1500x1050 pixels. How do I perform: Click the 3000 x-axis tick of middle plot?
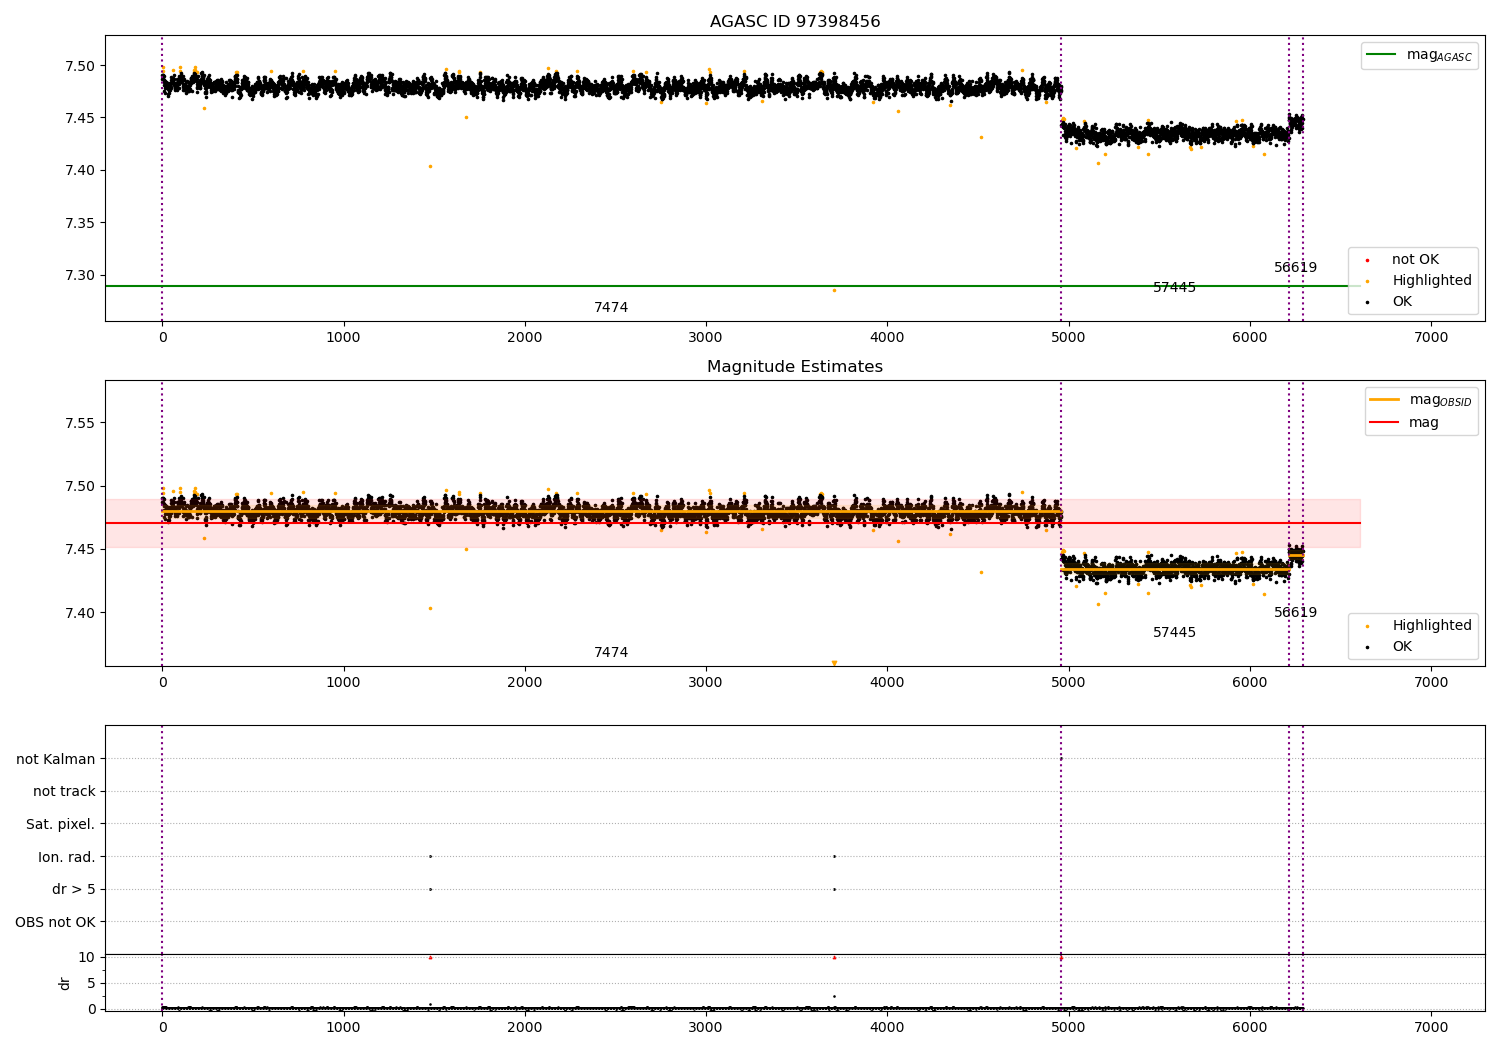point(706,683)
